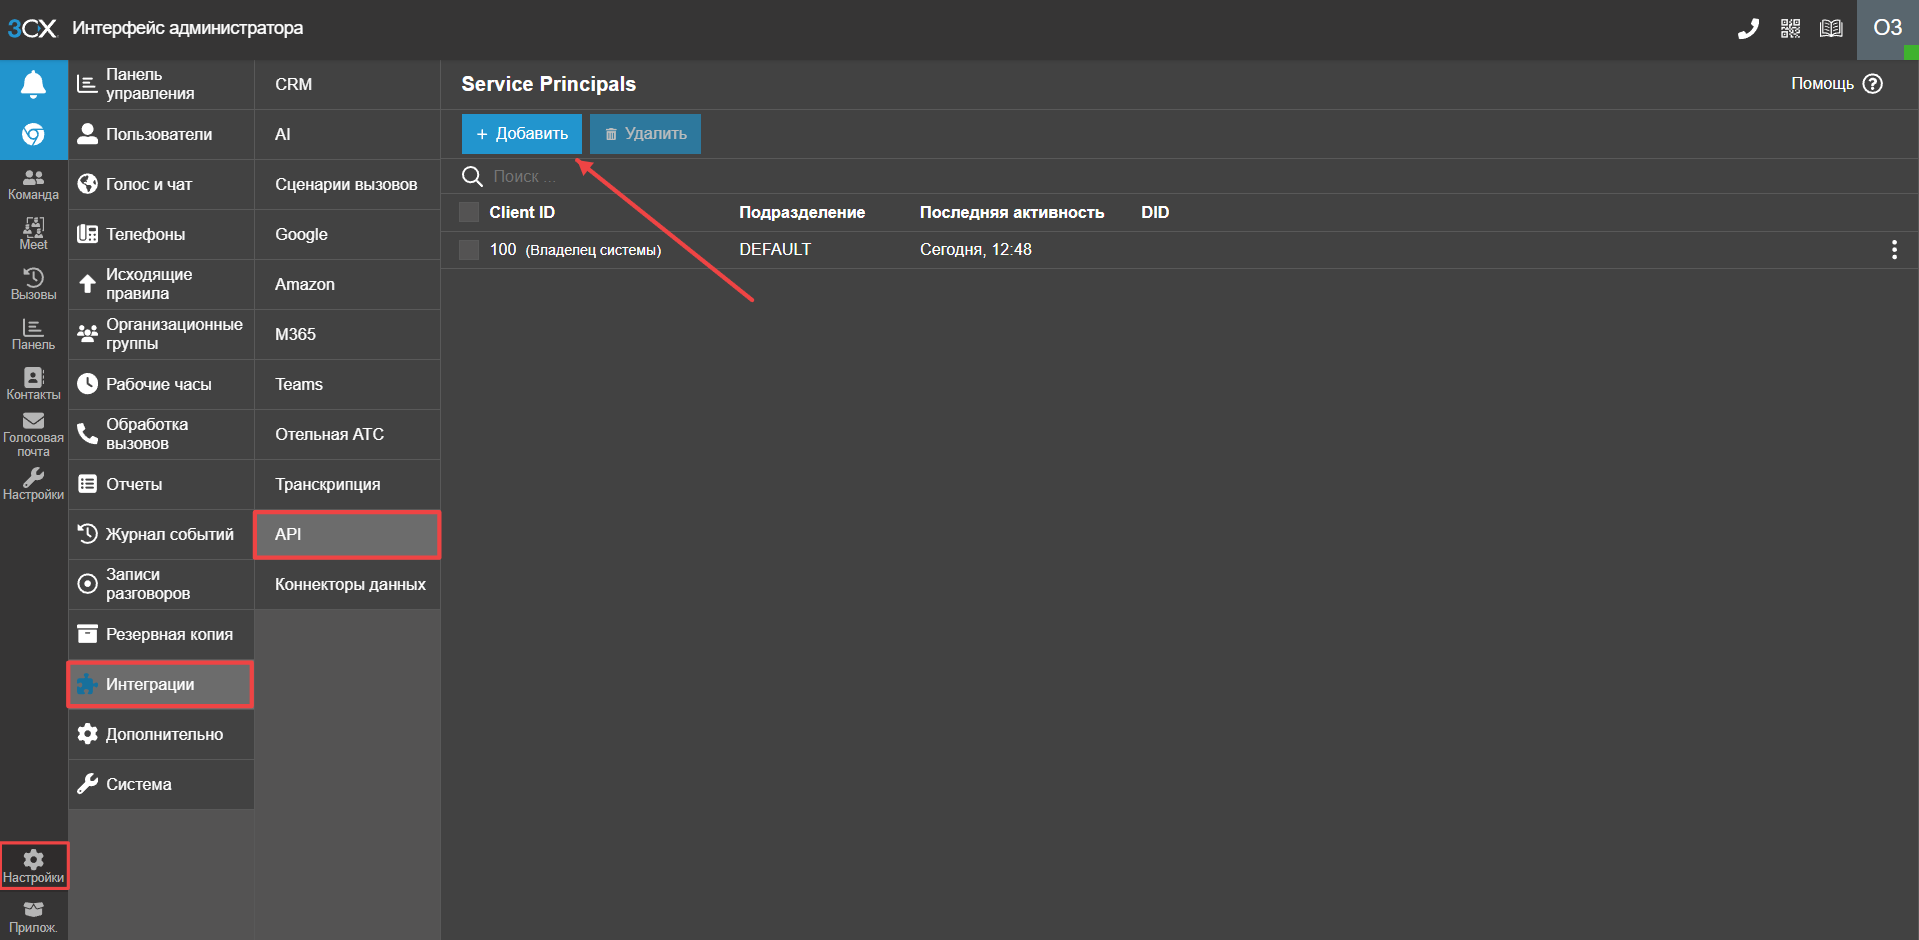Open the gear Настройки at bottom left
Screen dimensions: 1919x940
pos(33,866)
